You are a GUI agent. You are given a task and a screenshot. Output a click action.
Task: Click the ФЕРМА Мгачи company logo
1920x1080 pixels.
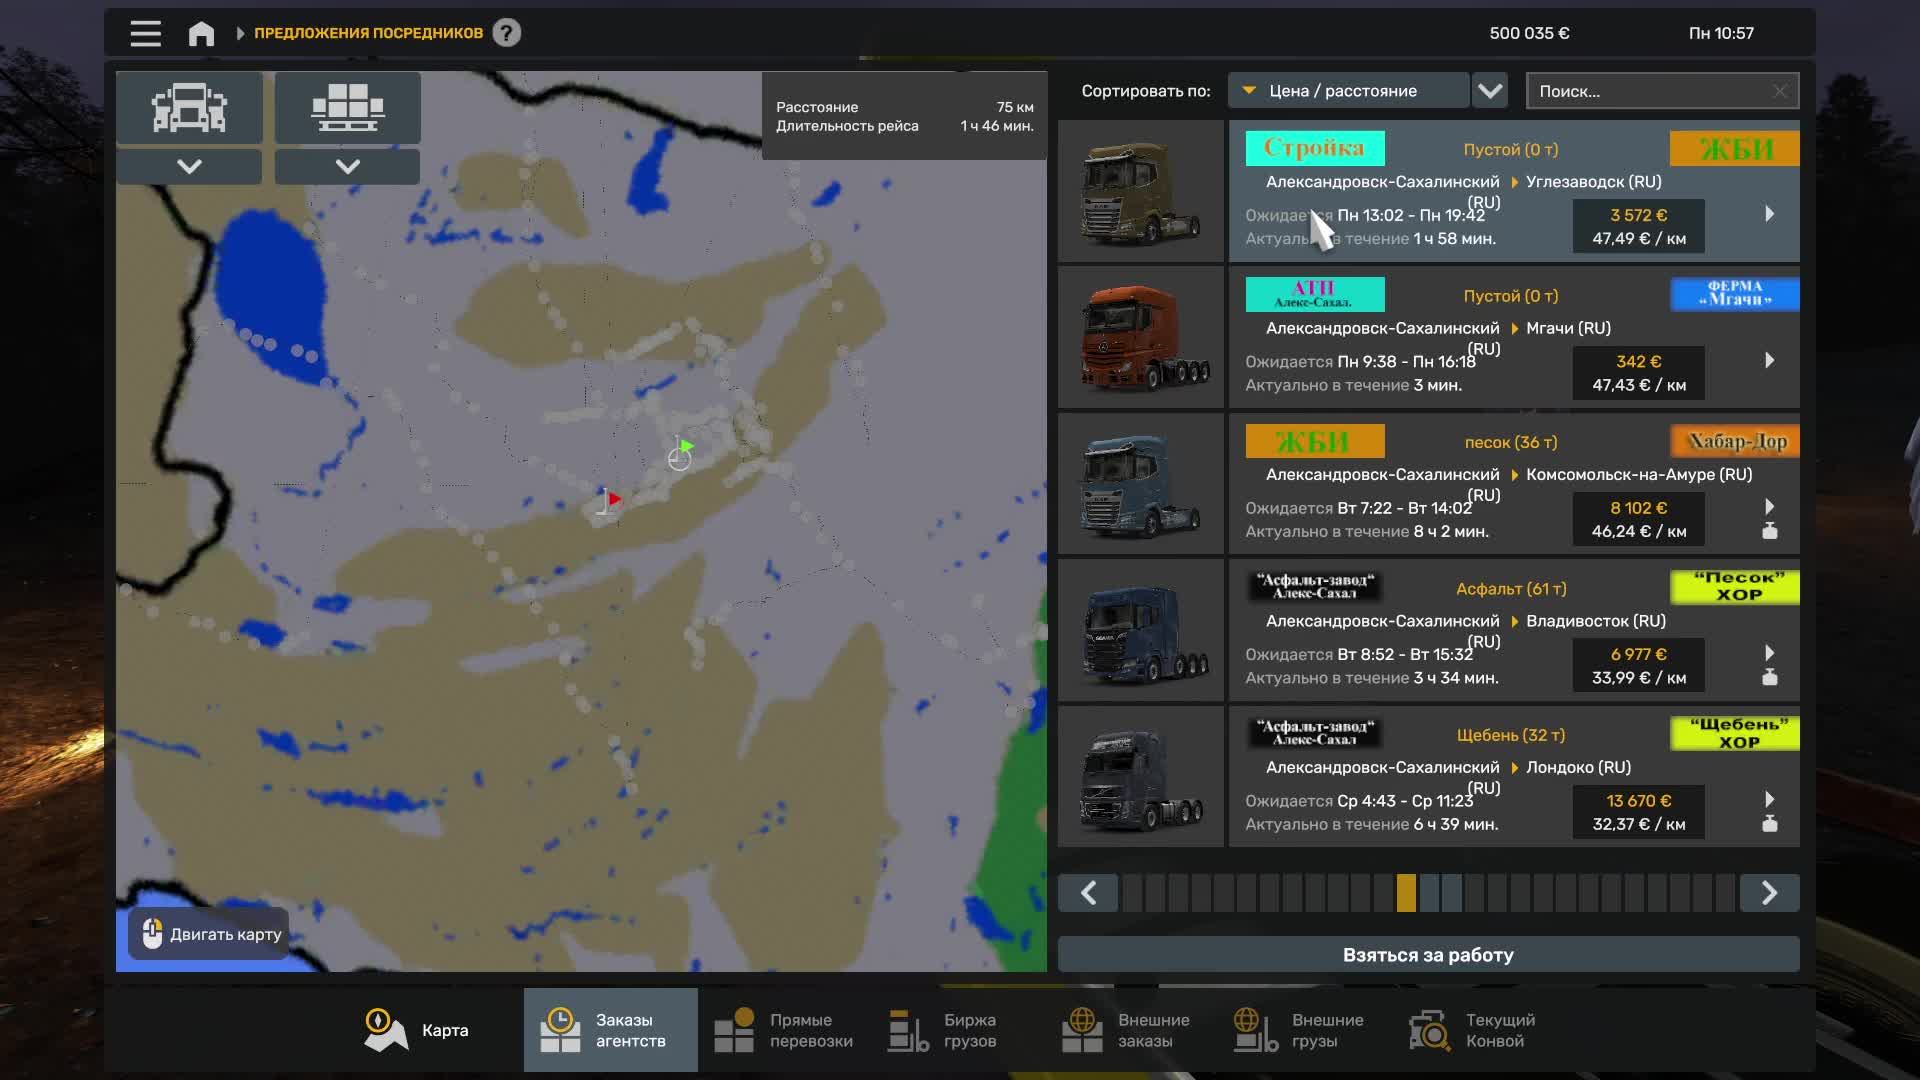(x=1735, y=294)
